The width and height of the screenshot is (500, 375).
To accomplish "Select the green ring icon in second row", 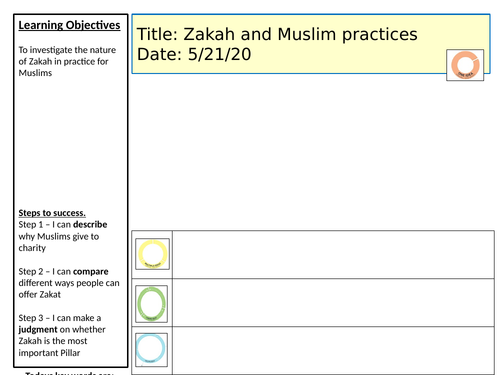I will pyautogui.click(x=151, y=304).
